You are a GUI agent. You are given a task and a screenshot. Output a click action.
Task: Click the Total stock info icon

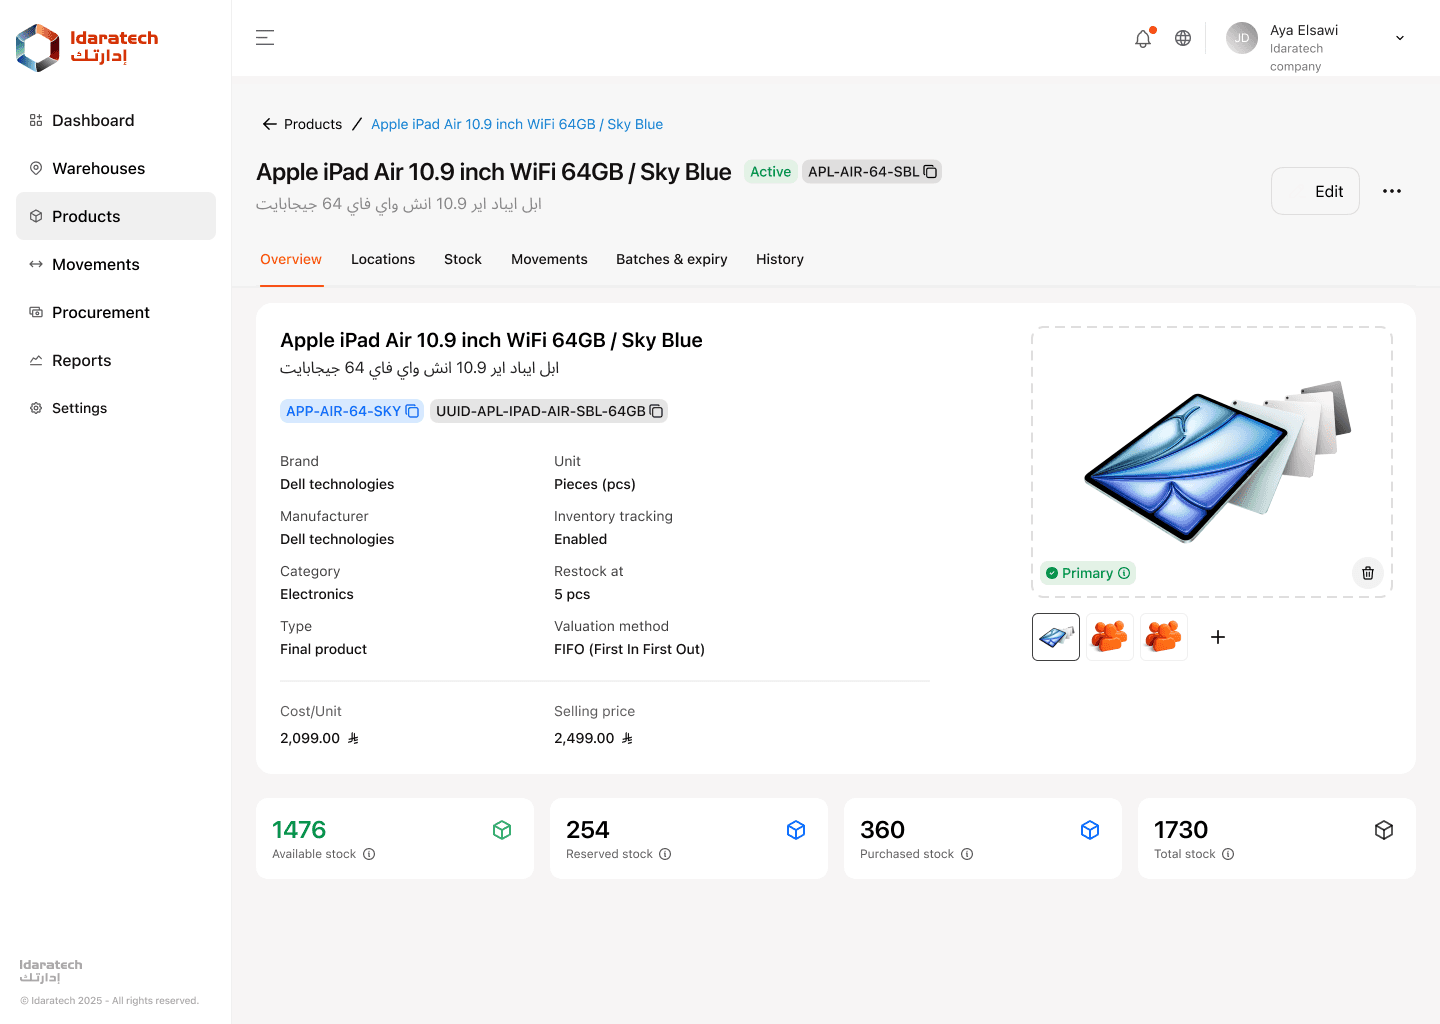[x=1228, y=854]
